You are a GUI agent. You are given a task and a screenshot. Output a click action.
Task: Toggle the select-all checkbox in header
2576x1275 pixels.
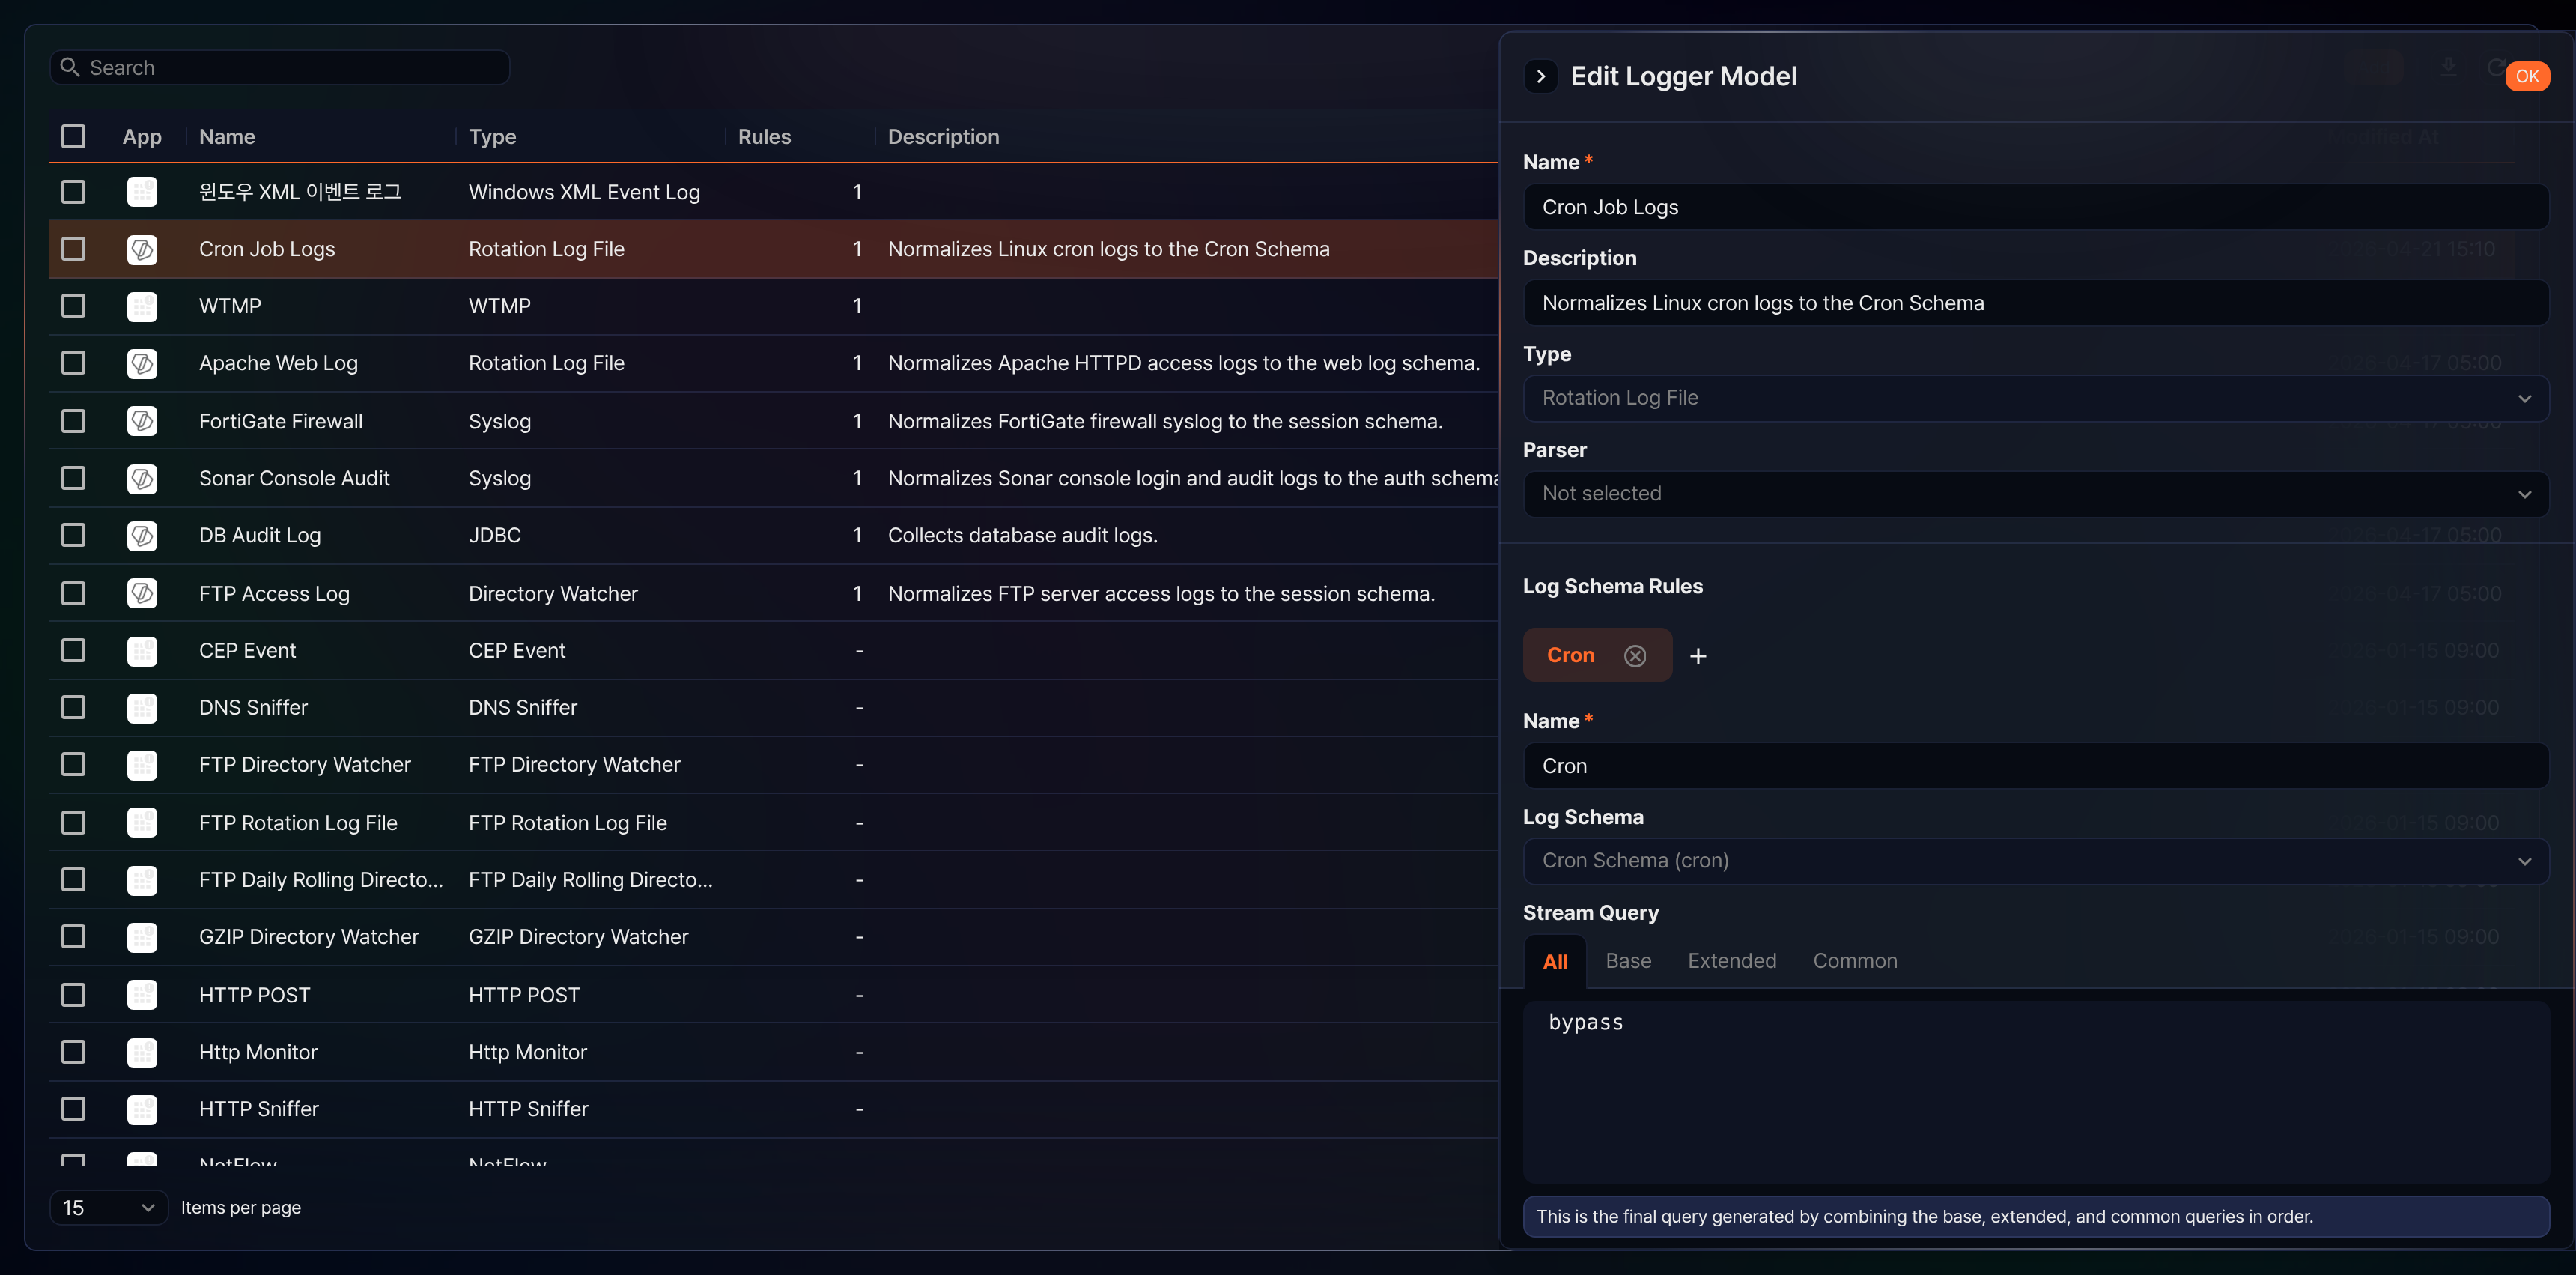[x=73, y=136]
